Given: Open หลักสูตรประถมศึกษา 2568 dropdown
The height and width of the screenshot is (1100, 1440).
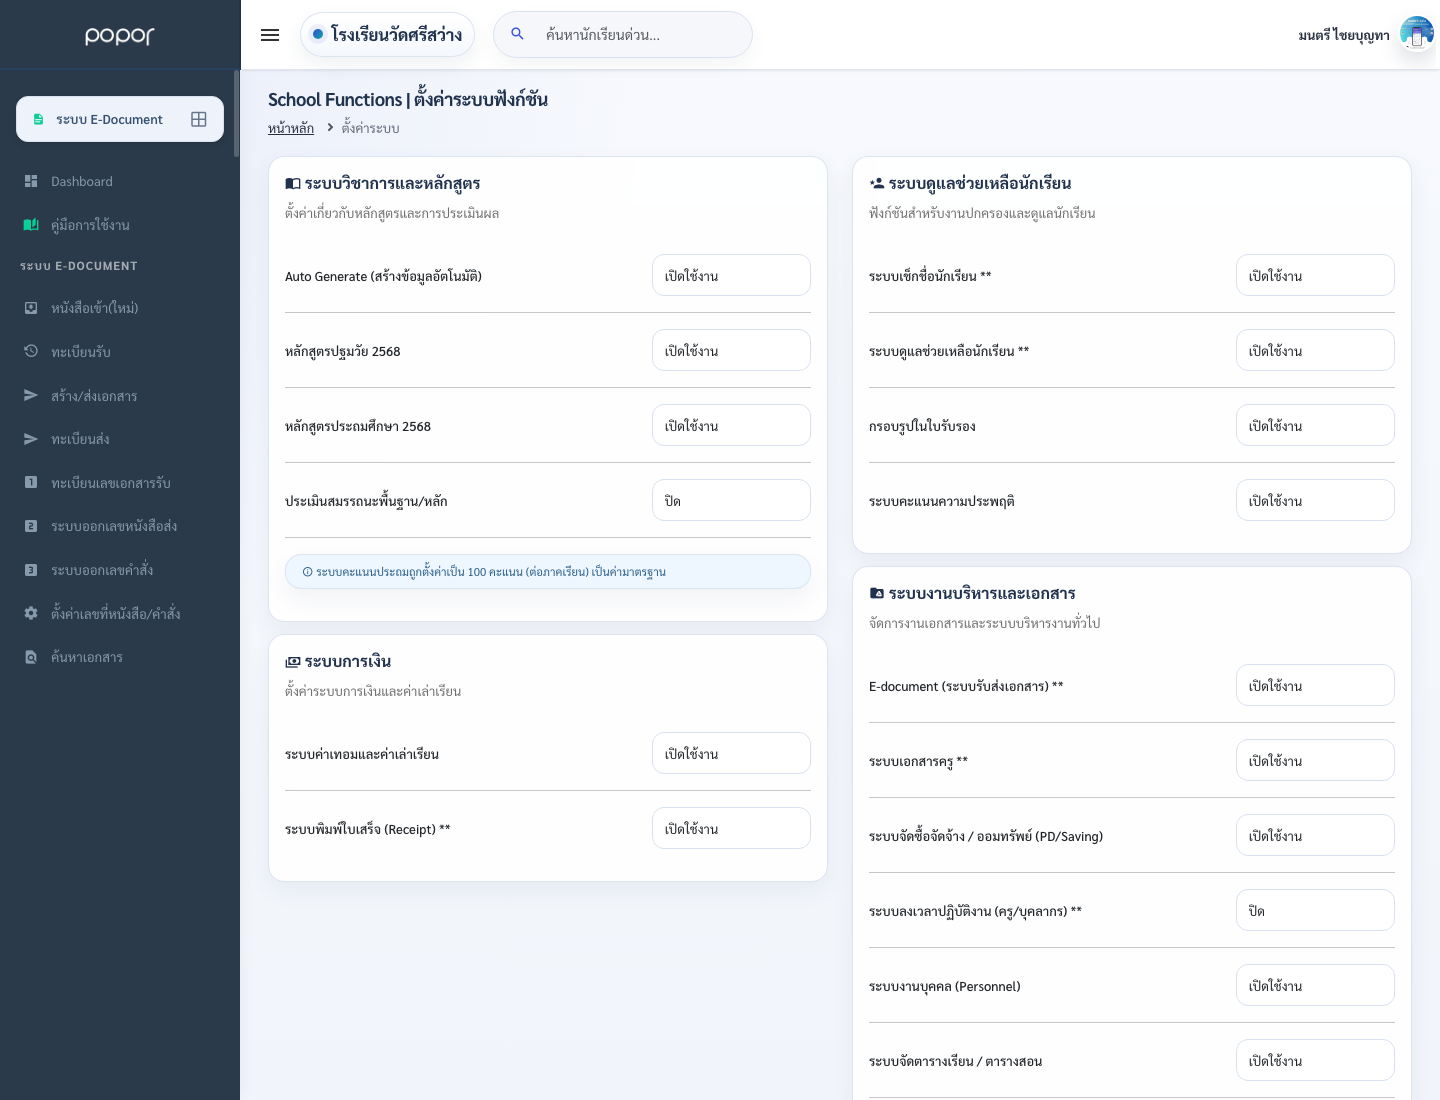Looking at the screenshot, I should point(731,425).
